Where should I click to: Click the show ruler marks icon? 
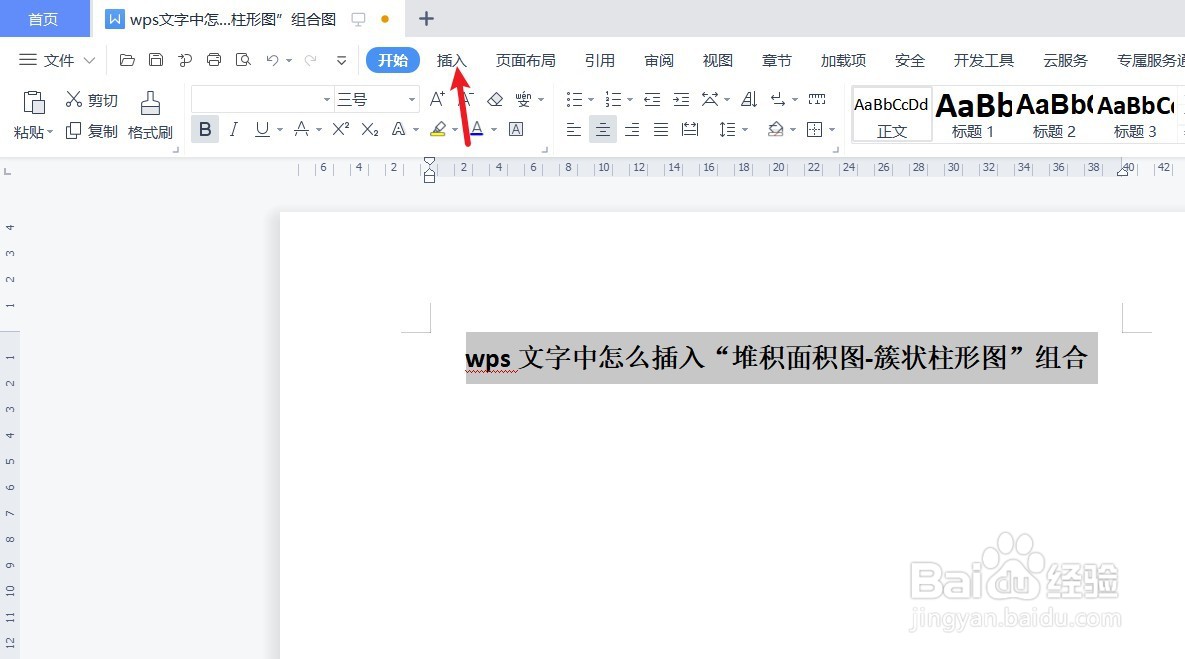[x=817, y=99]
